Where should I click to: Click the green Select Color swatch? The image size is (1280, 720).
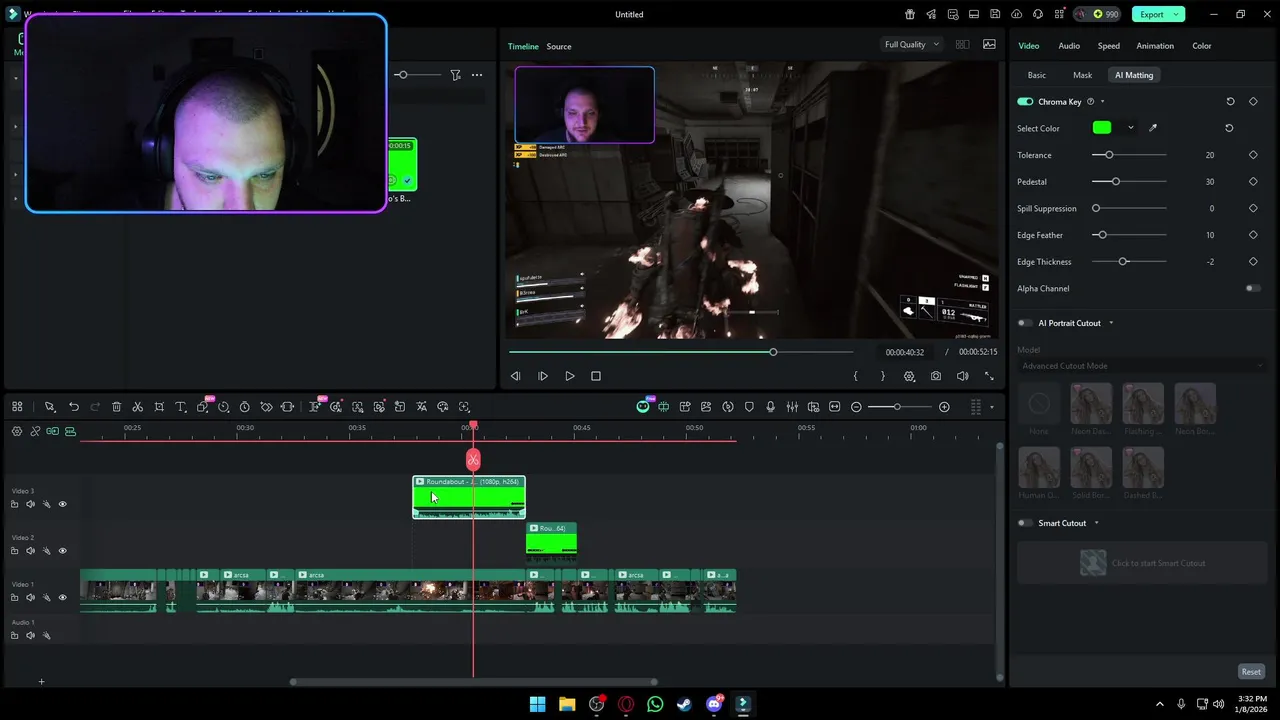pos(1102,128)
